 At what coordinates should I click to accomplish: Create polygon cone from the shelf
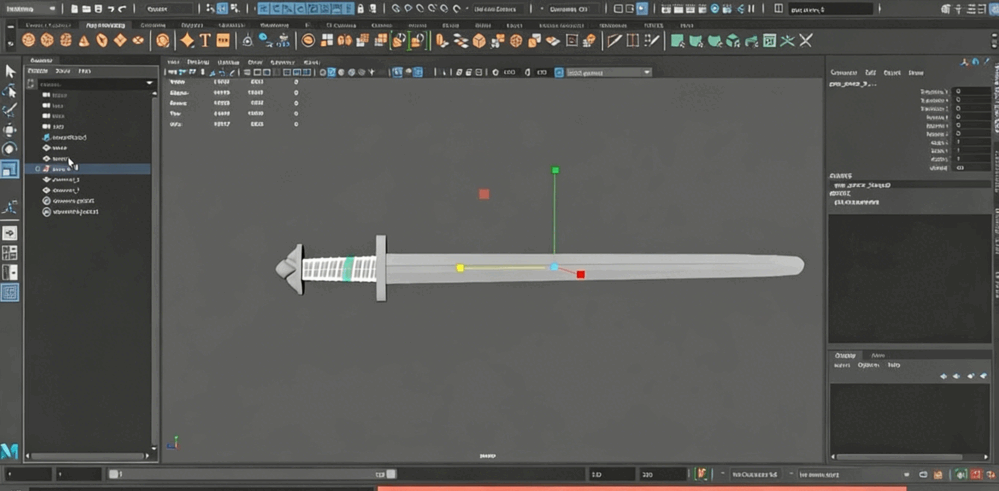click(84, 40)
